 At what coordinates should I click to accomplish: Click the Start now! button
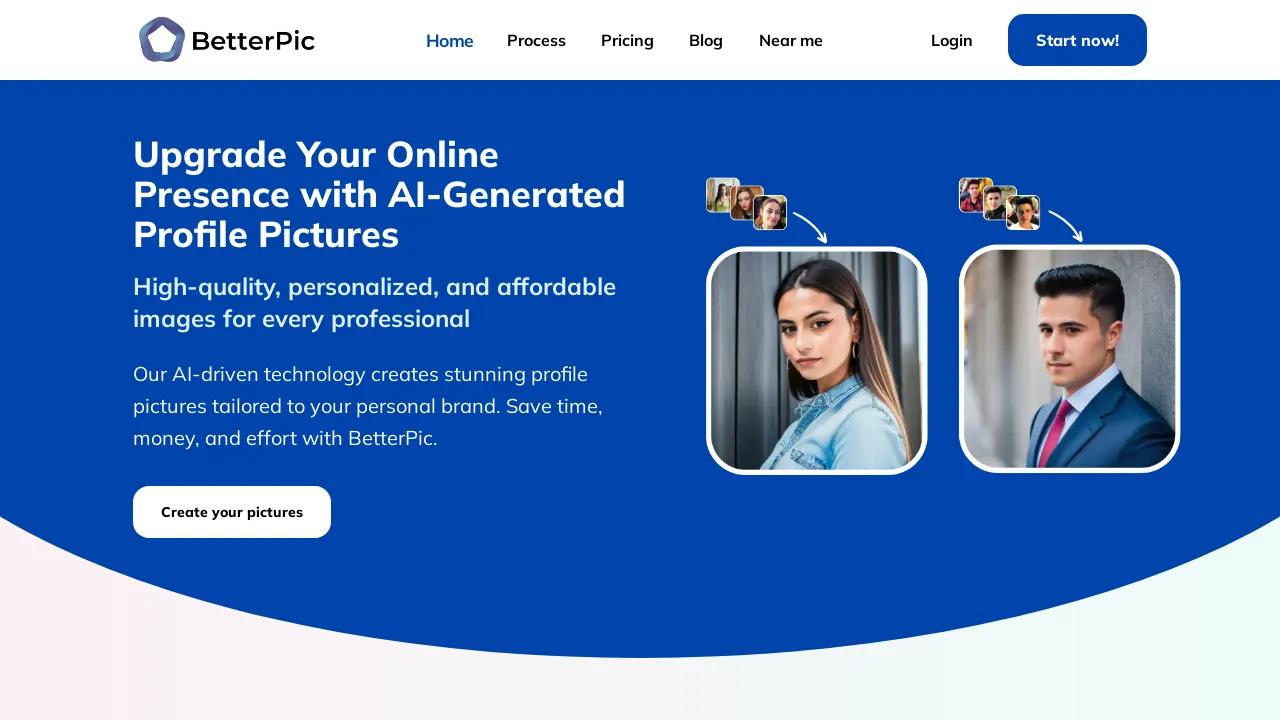(x=1077, y=40)
